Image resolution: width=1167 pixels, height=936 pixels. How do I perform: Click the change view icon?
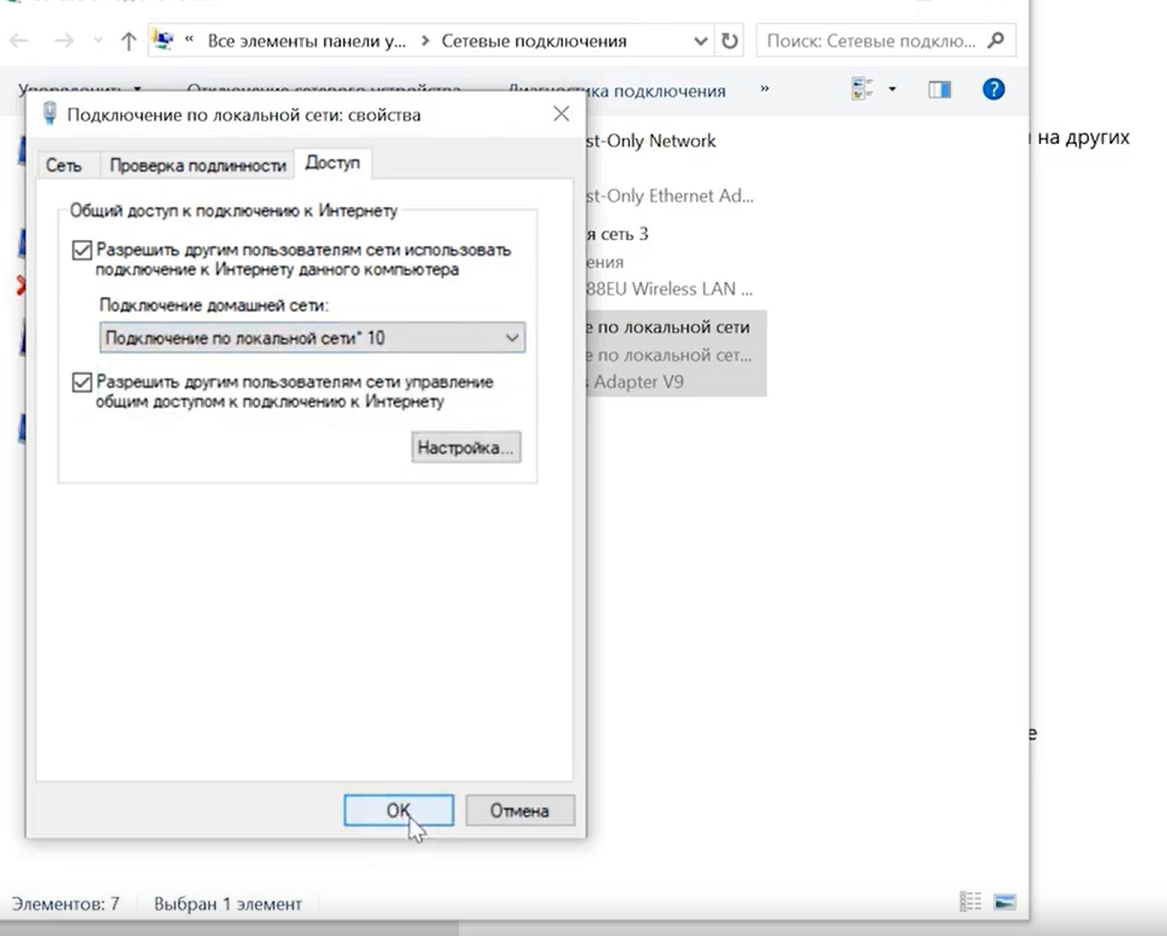pos(862,89)
